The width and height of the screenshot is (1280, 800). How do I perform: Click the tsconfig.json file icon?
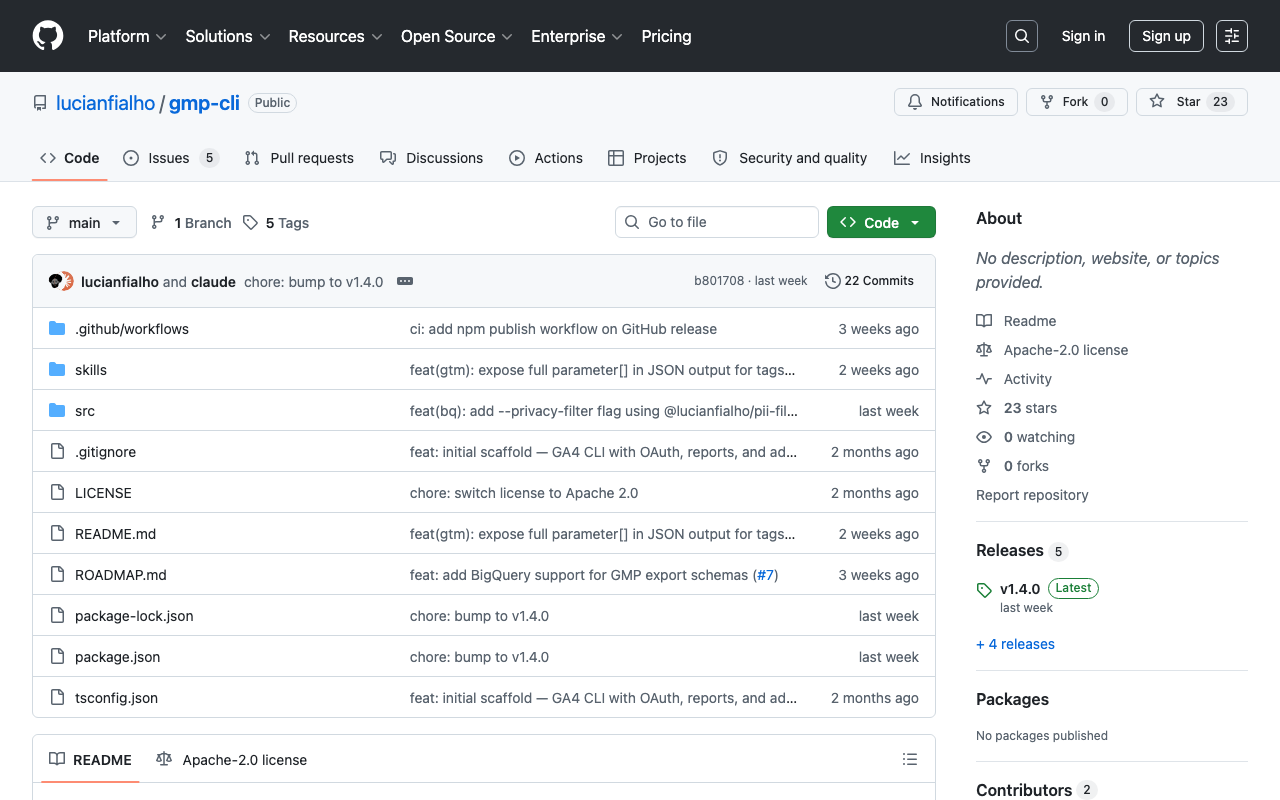[x=57, y=698]
